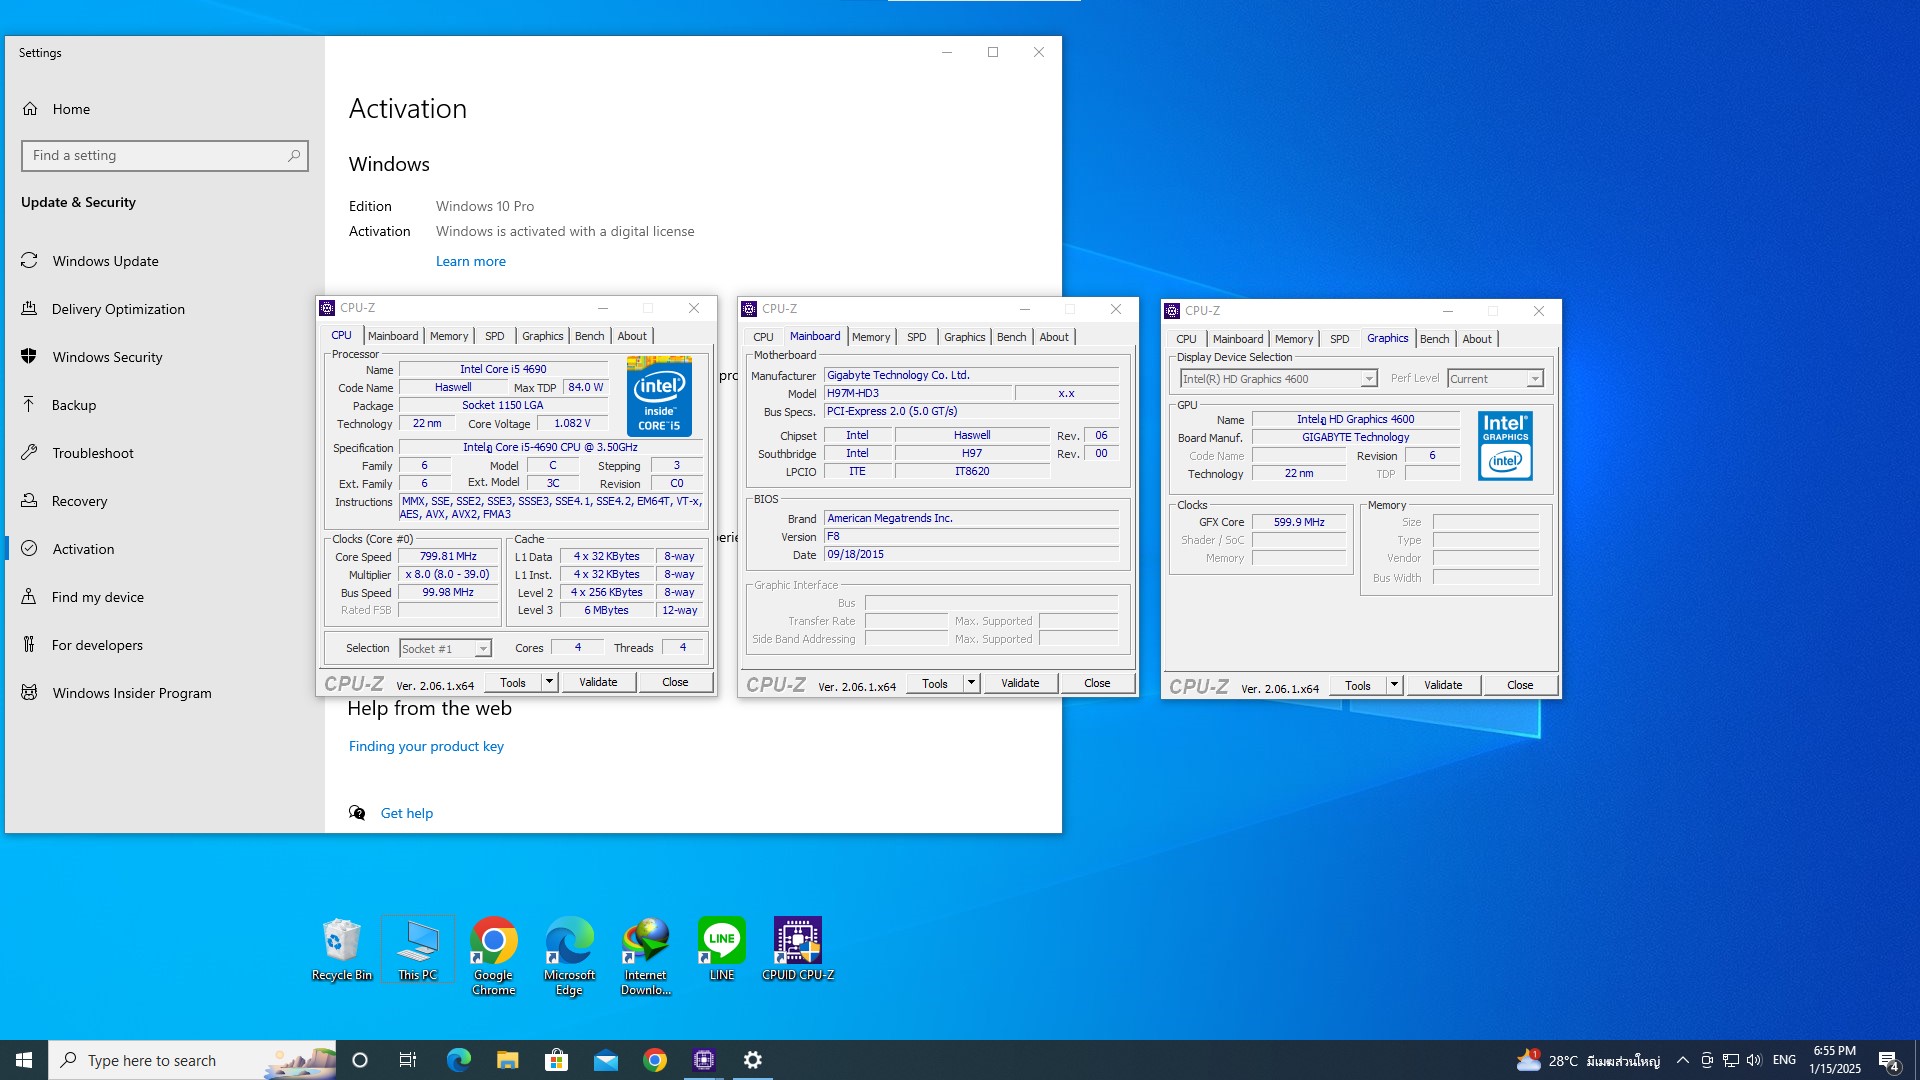Select Internet Download Manager desktop shortcut
The image size is (1920, 1080).
(x=646, y=957)
